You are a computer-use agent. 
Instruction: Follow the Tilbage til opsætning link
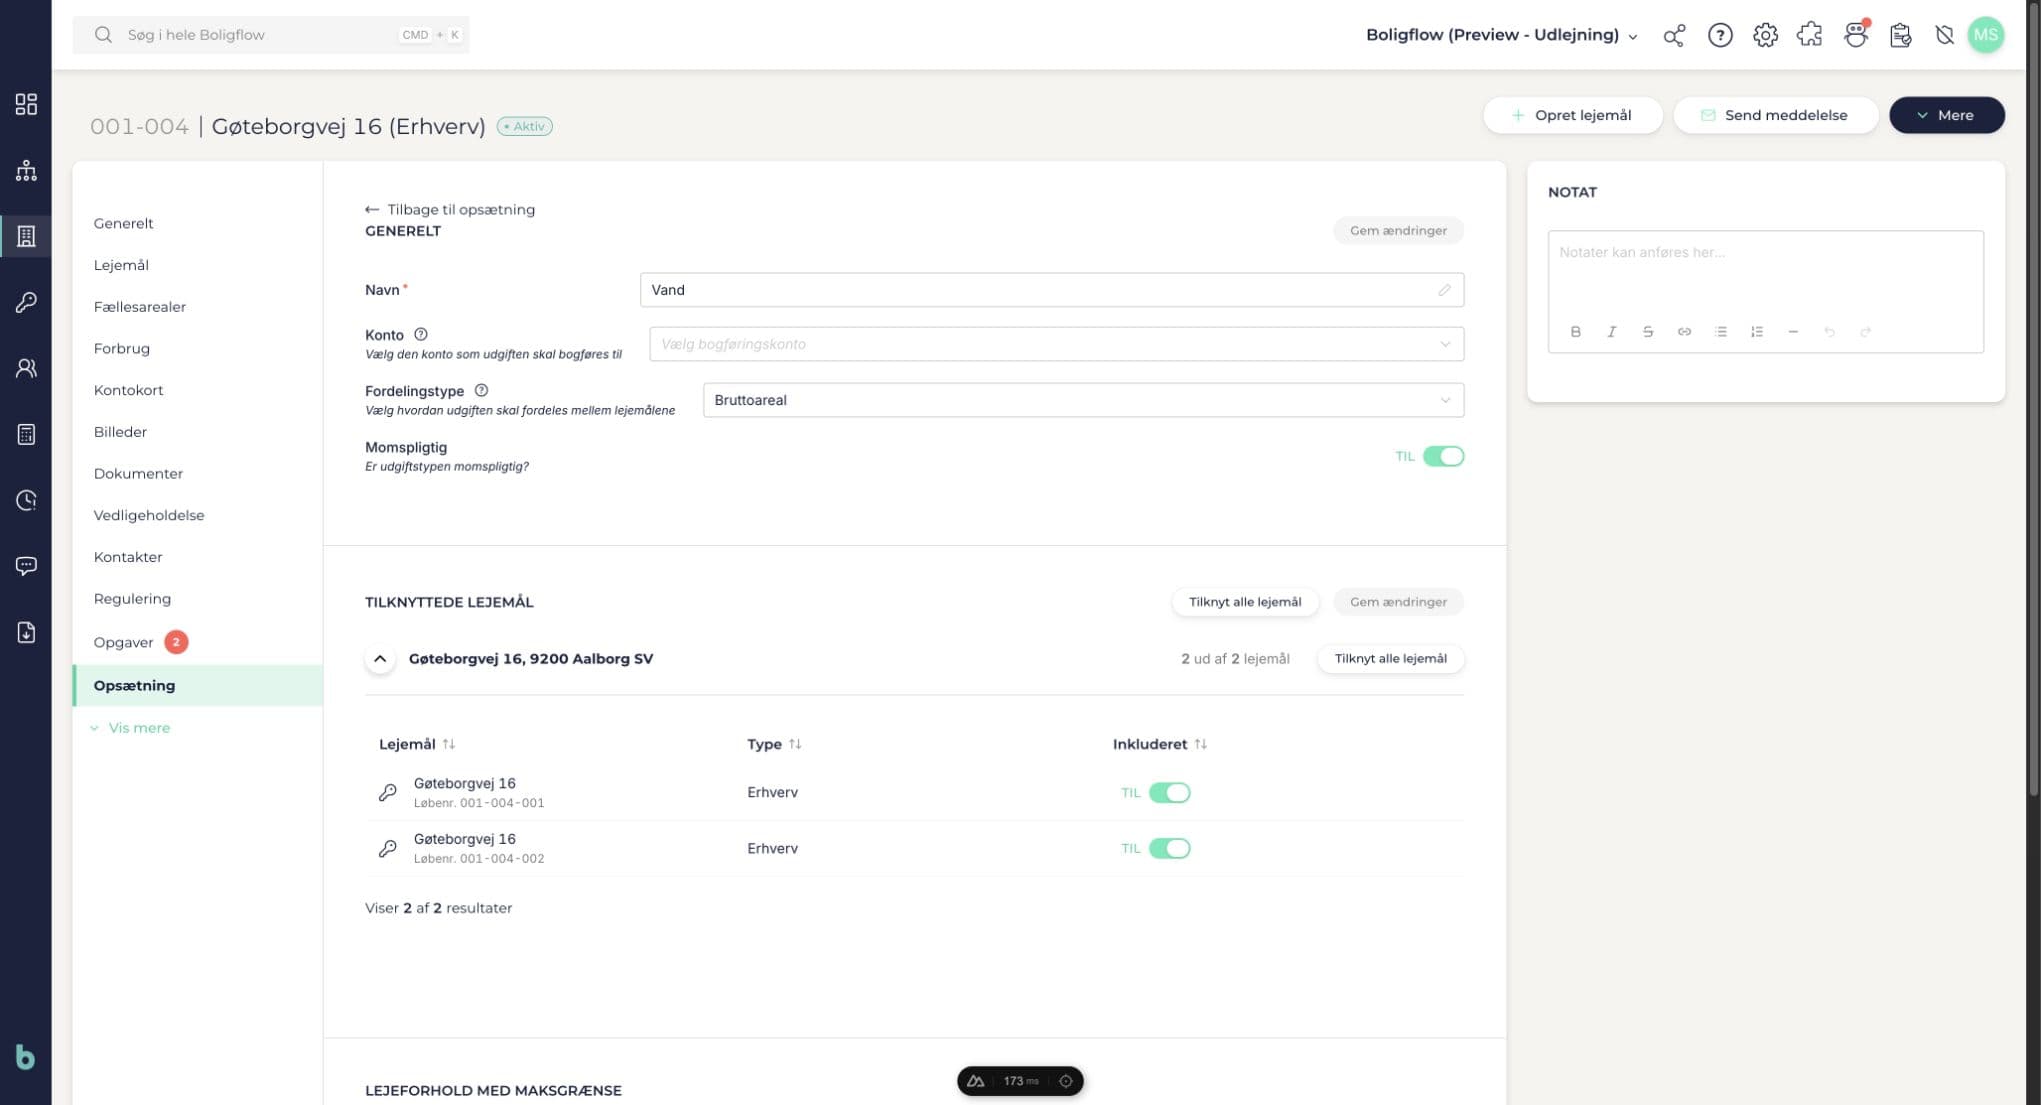pos(450,210)
